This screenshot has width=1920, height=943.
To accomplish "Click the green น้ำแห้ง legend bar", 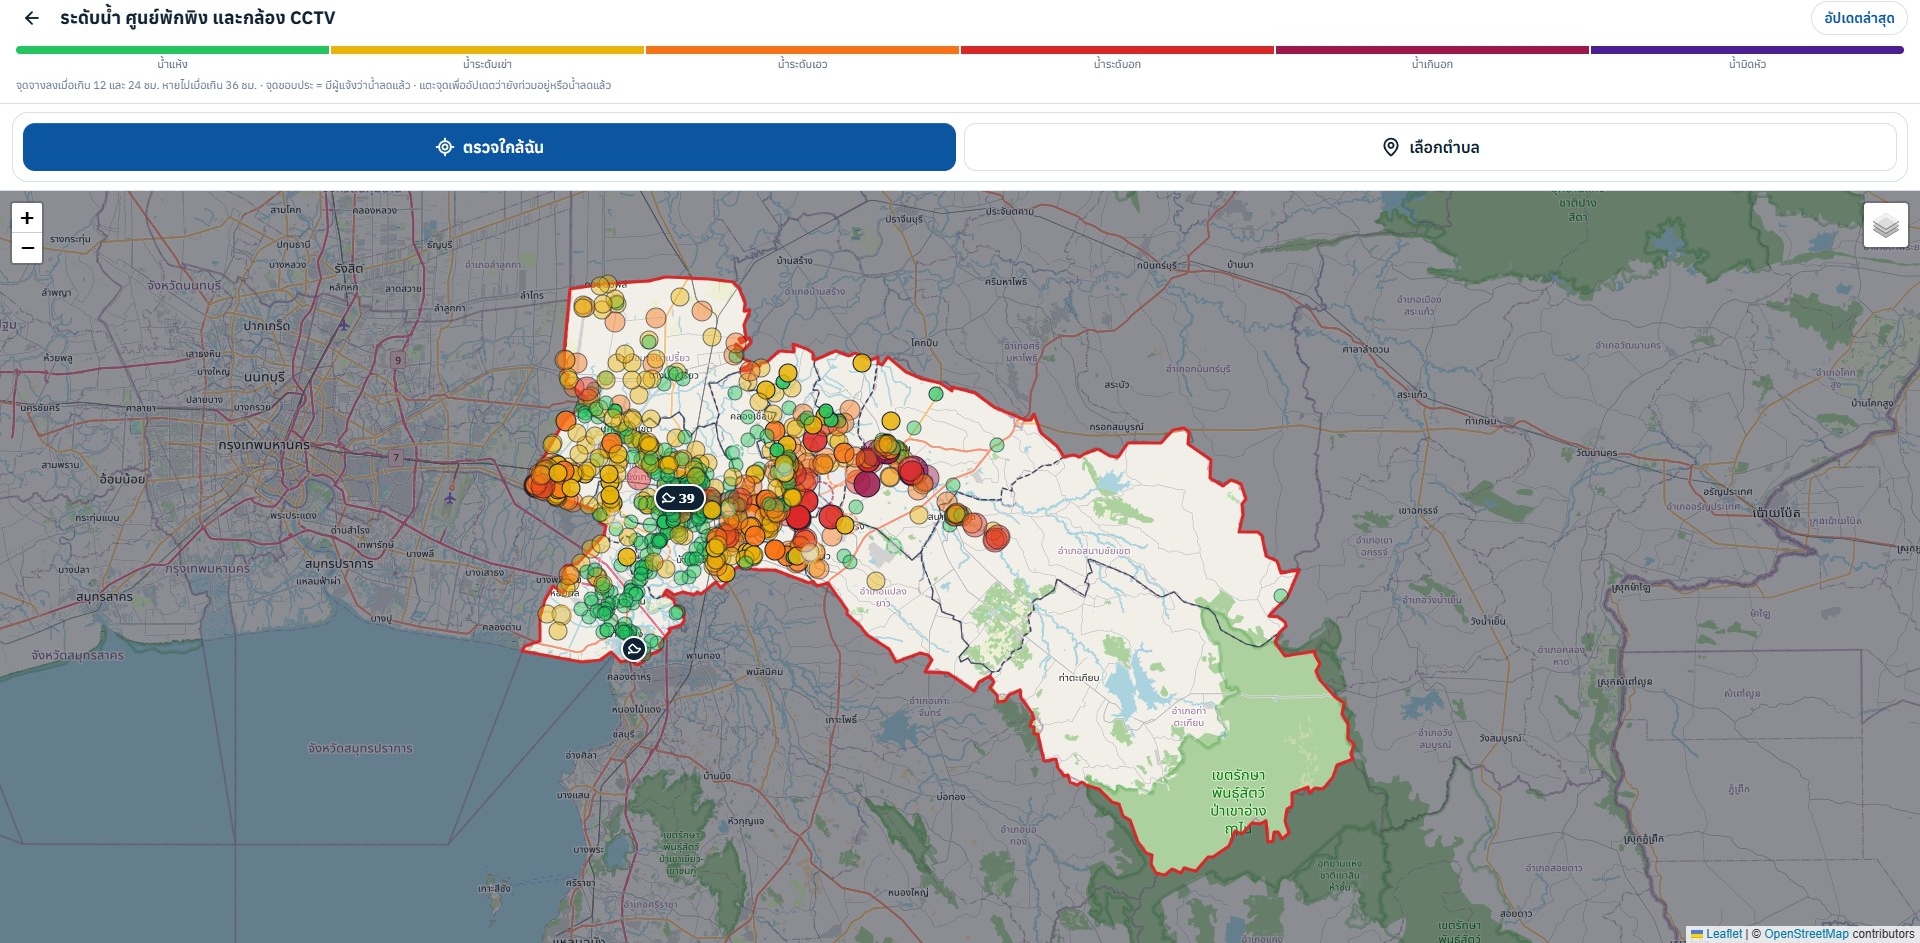I will [x=172, y=49].
